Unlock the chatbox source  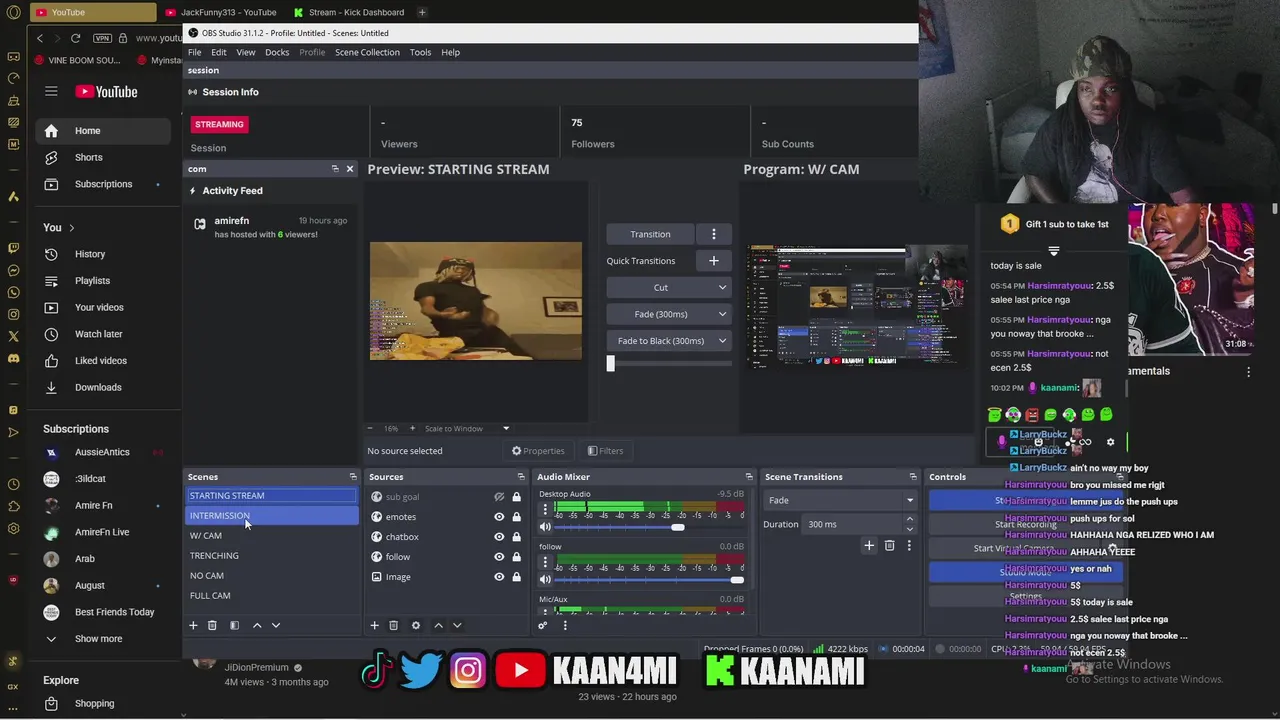click(516, 537)
